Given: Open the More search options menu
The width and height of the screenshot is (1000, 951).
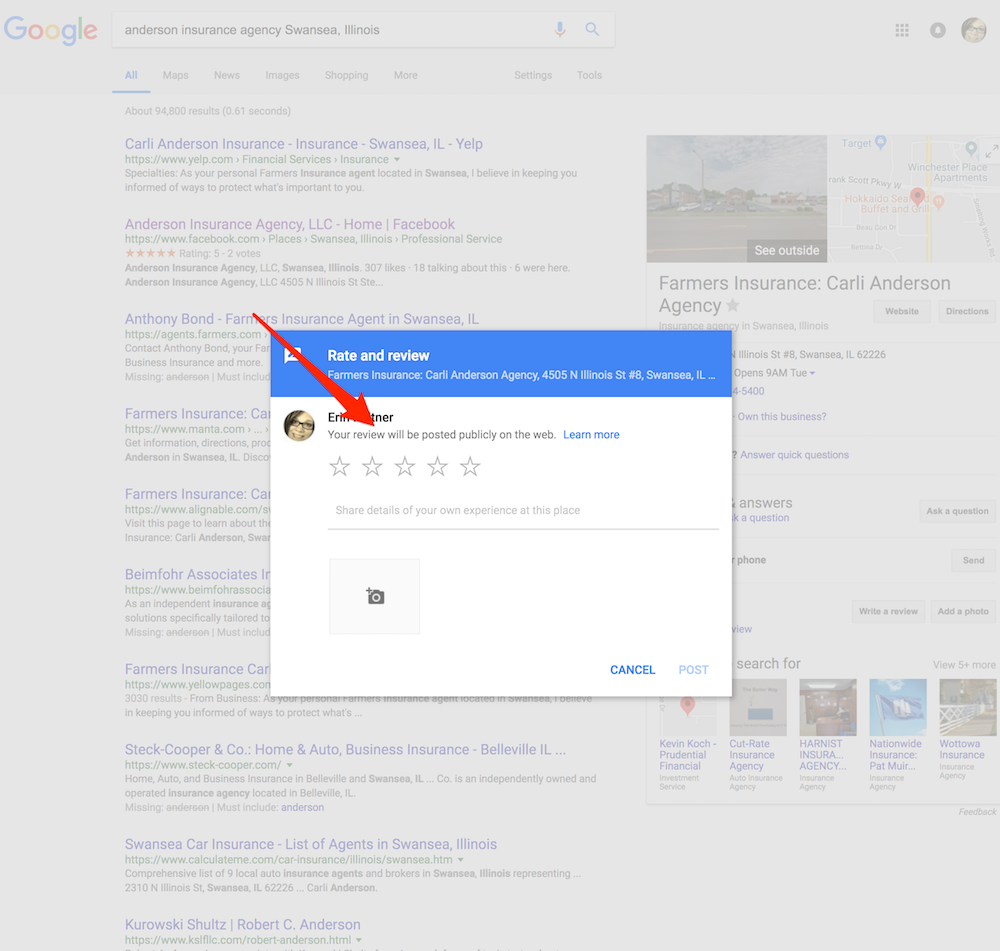Looking at the screenshot, I should pos(406,75).
